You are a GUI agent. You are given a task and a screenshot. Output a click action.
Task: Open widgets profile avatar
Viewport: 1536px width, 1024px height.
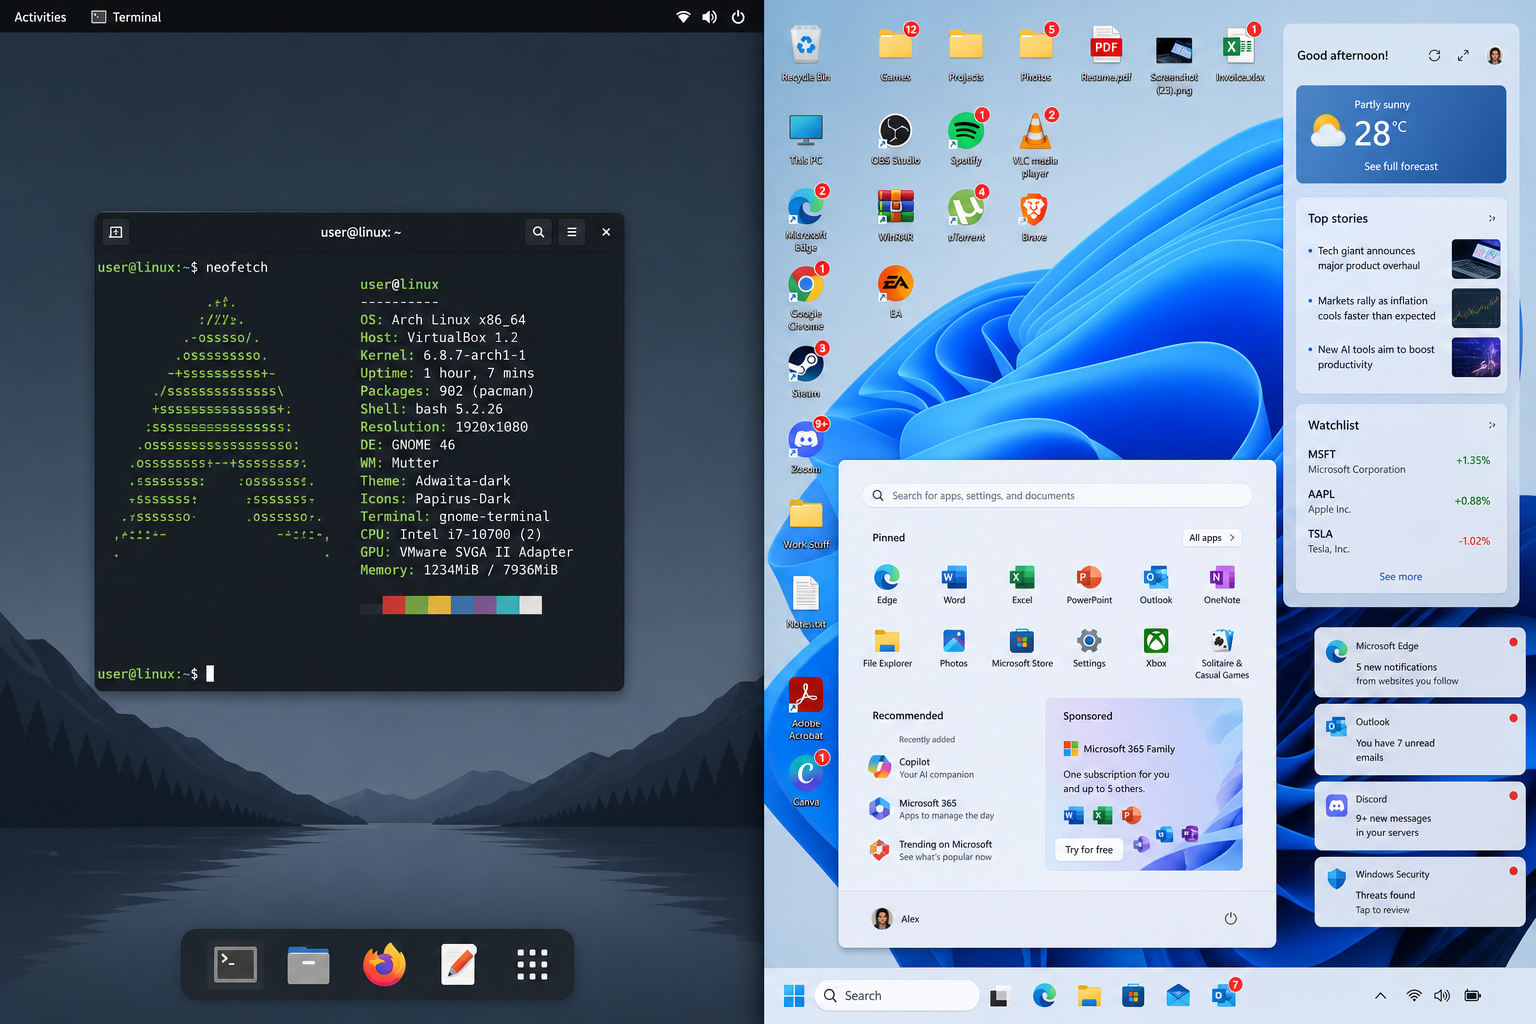click(x=1495, y=56)
